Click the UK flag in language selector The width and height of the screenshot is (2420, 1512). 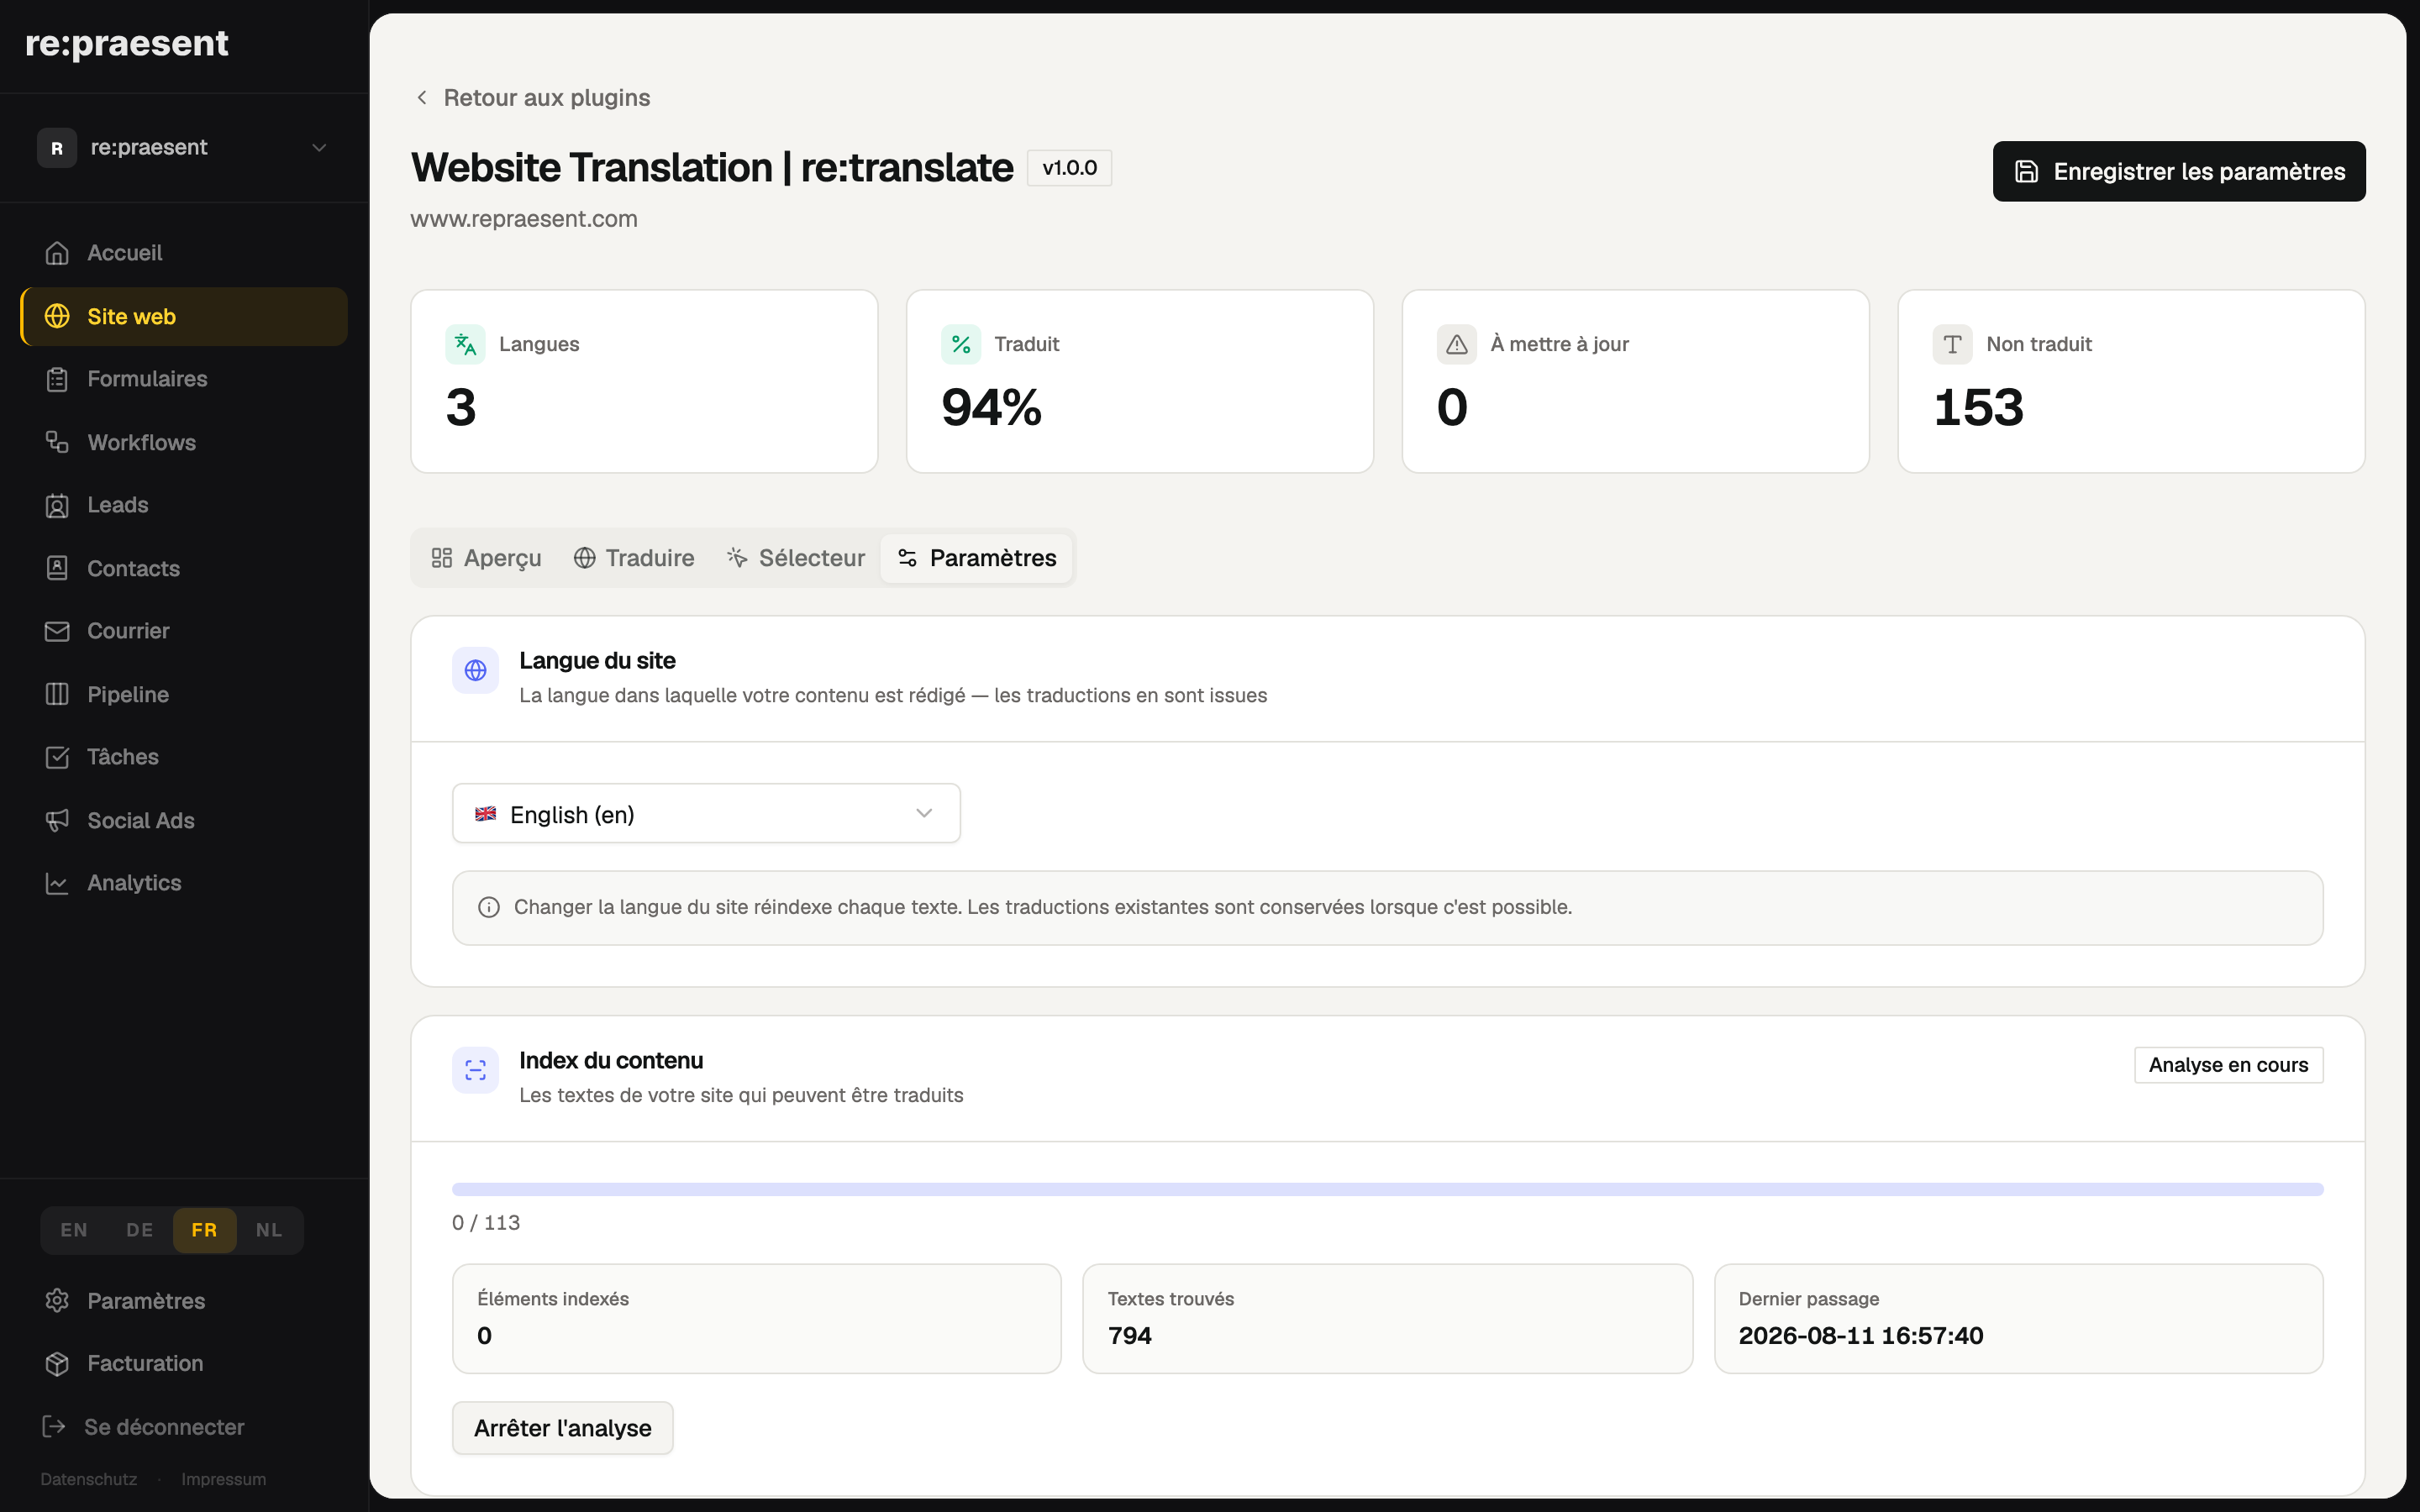(486, 814)
